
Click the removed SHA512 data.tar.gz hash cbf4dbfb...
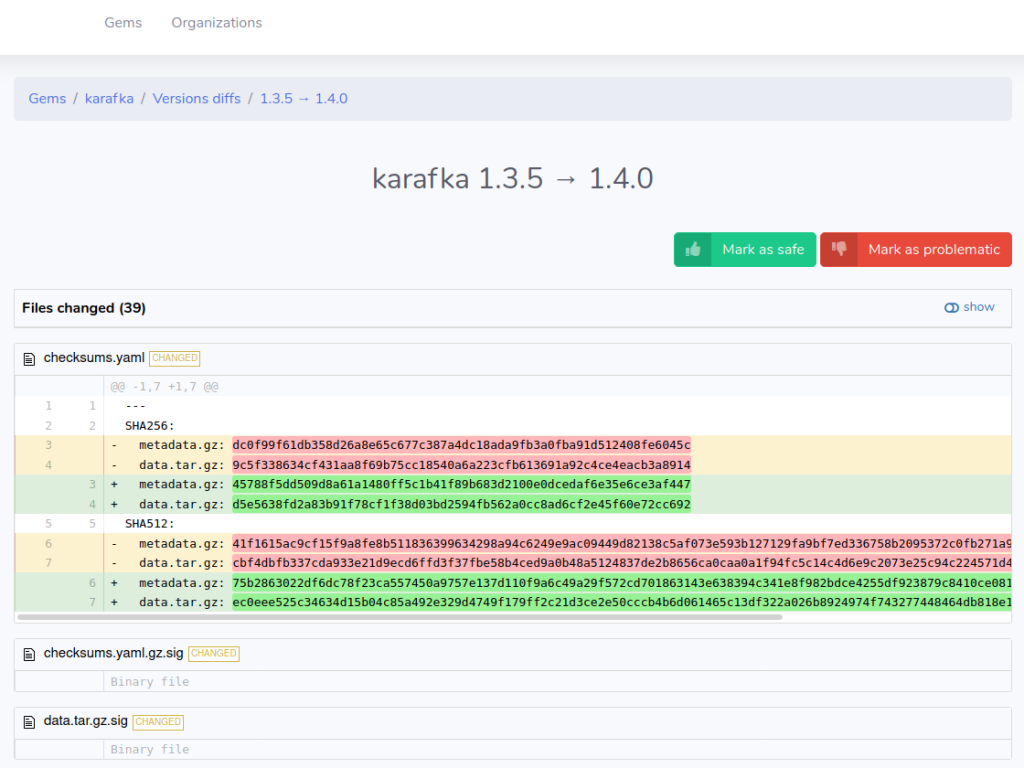click(622, 563)
